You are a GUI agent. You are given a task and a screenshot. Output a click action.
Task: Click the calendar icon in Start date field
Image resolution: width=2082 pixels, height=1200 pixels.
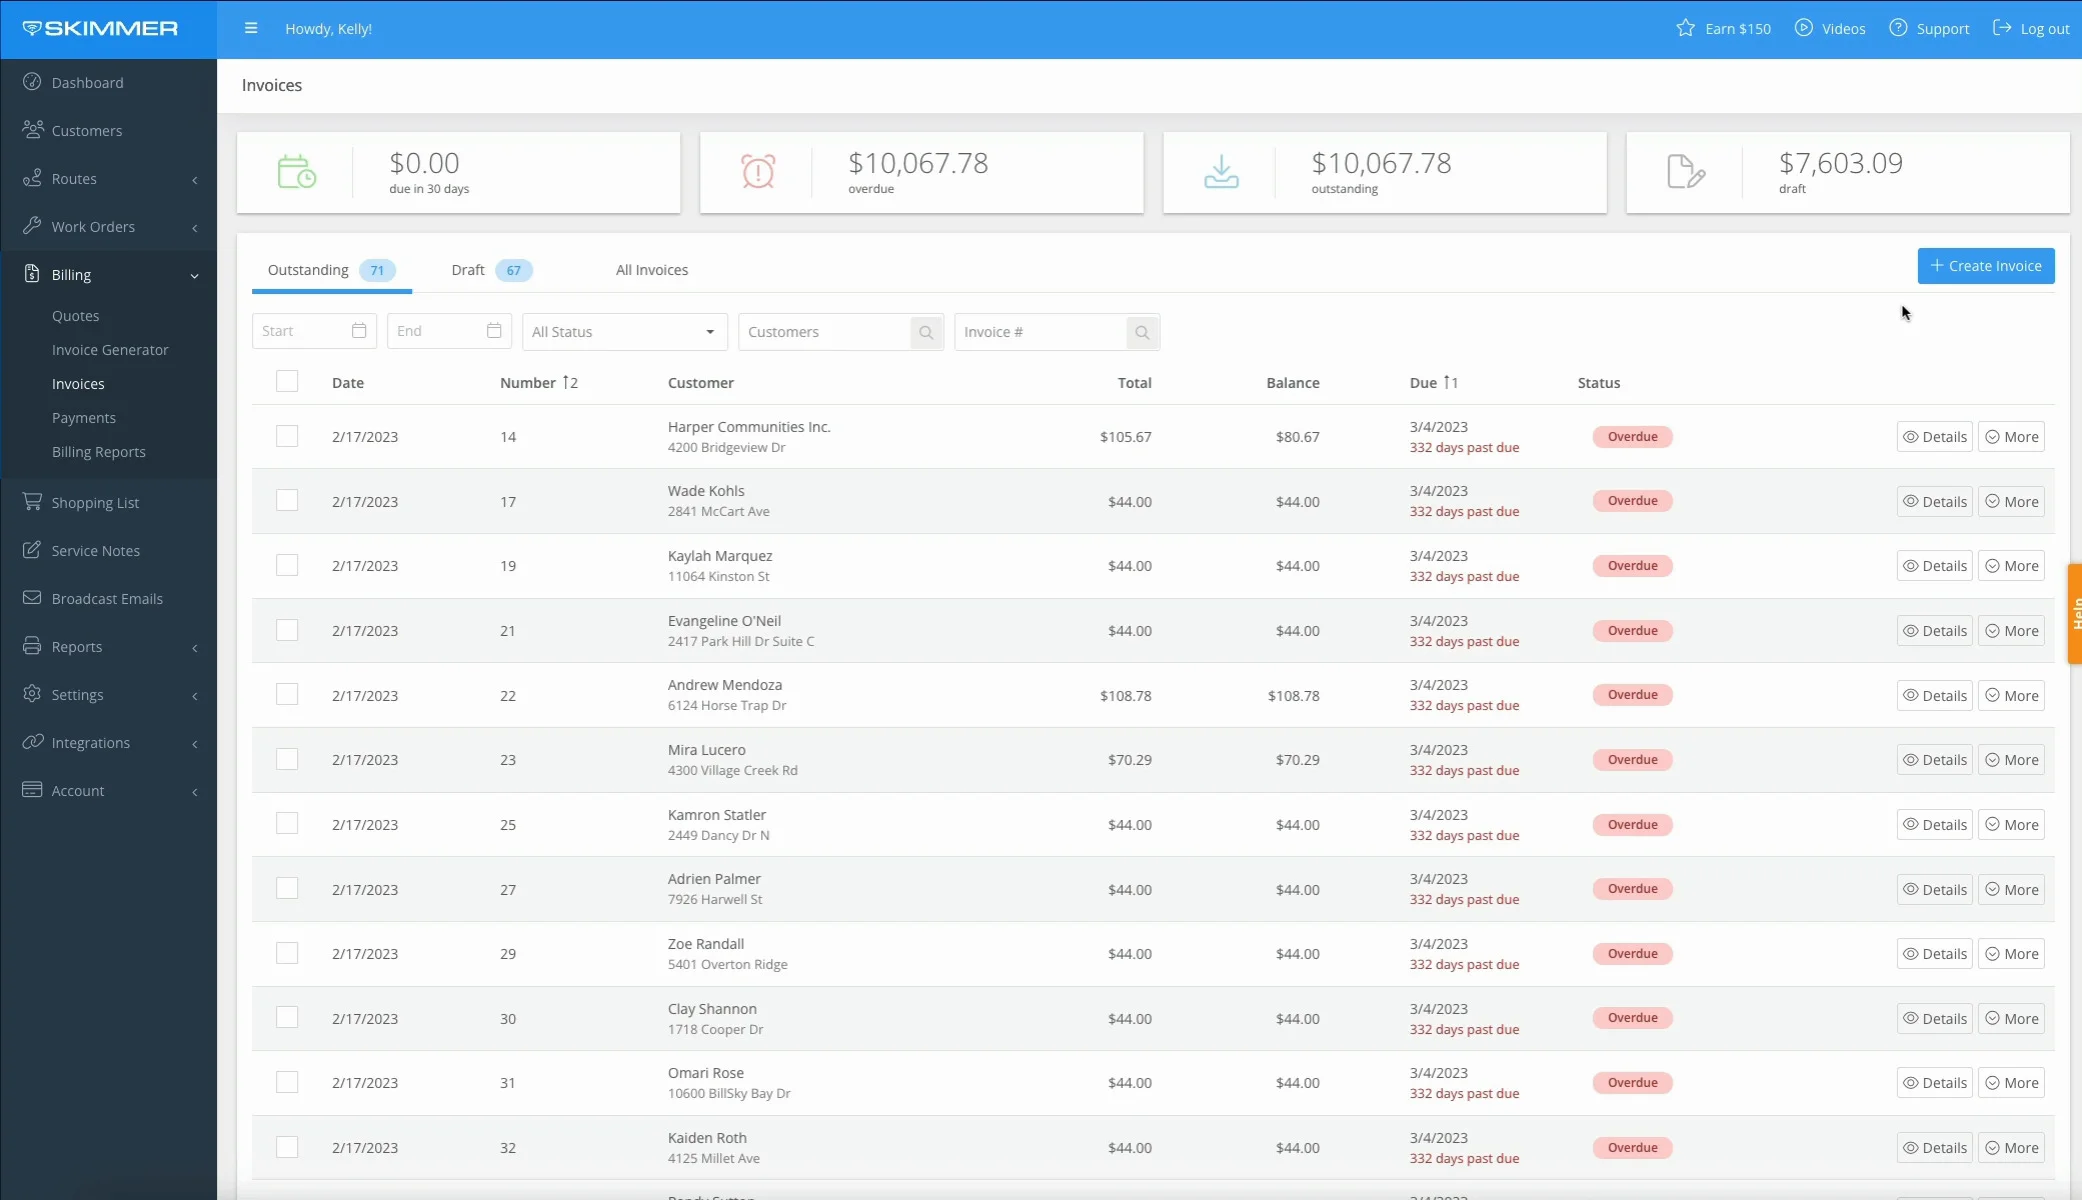click(359, 331)
